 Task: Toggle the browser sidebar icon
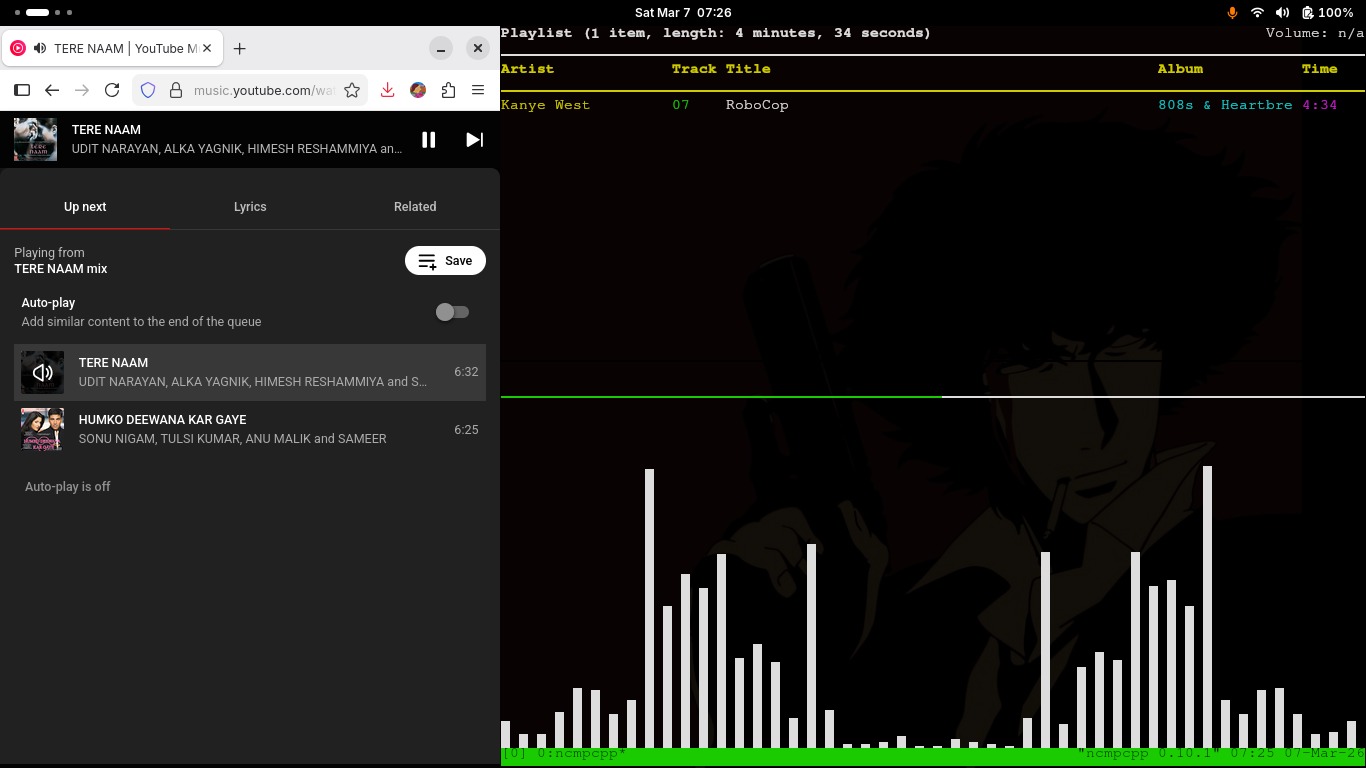tap(22, 90)
